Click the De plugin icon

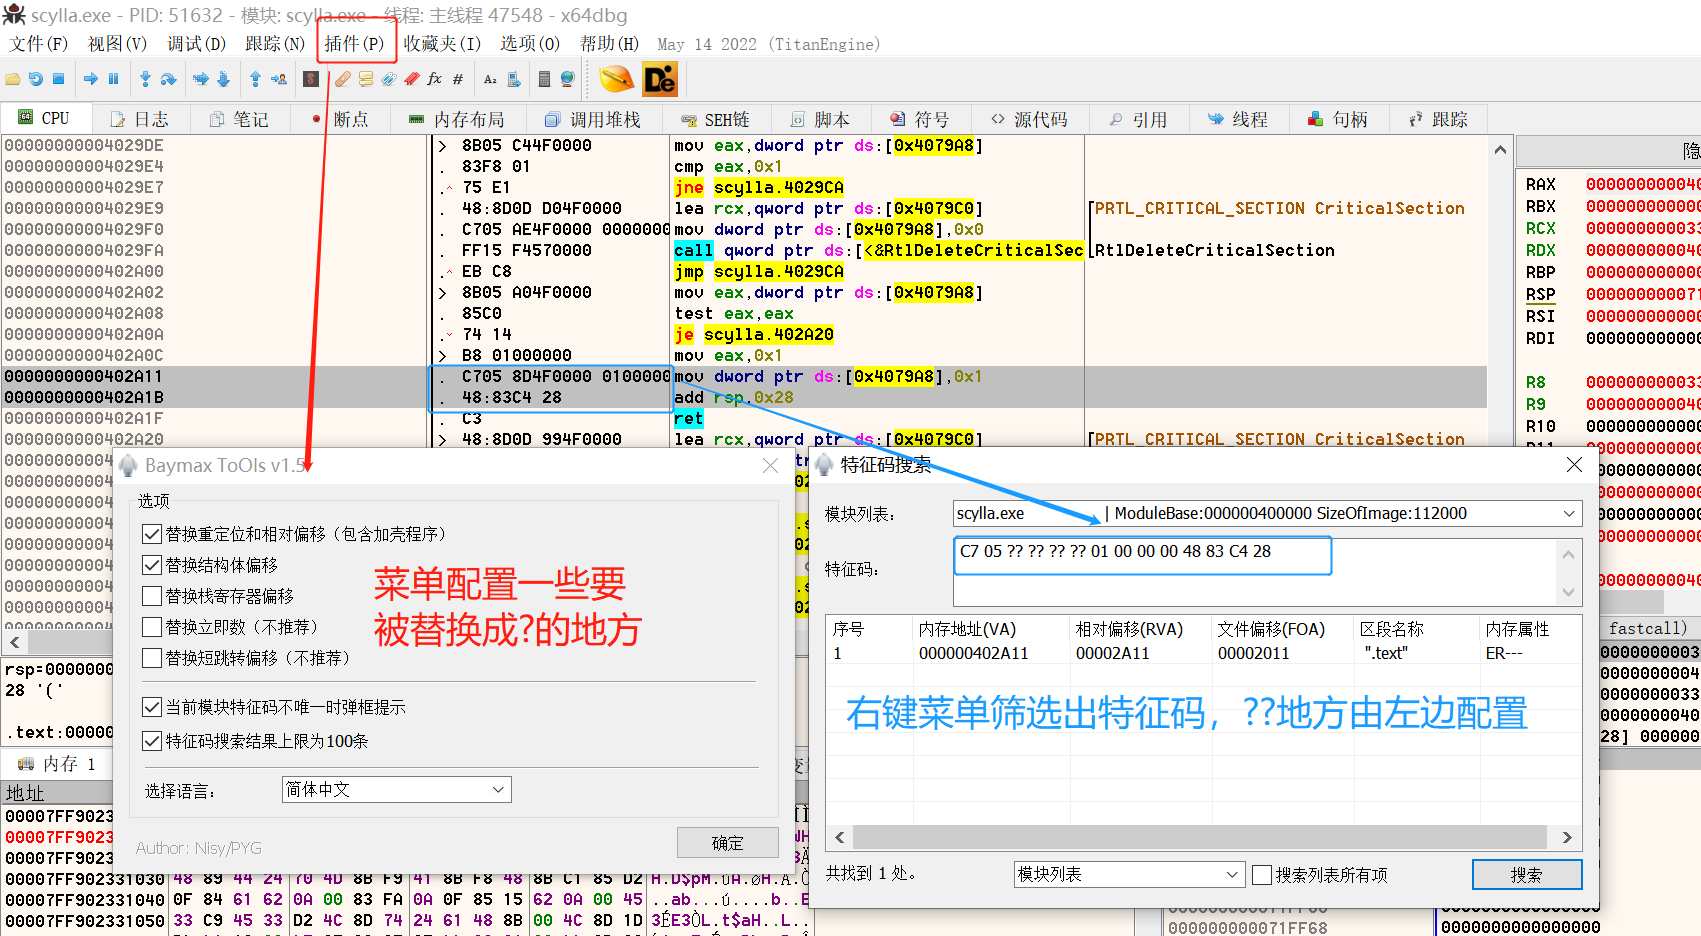pos(660,79)
